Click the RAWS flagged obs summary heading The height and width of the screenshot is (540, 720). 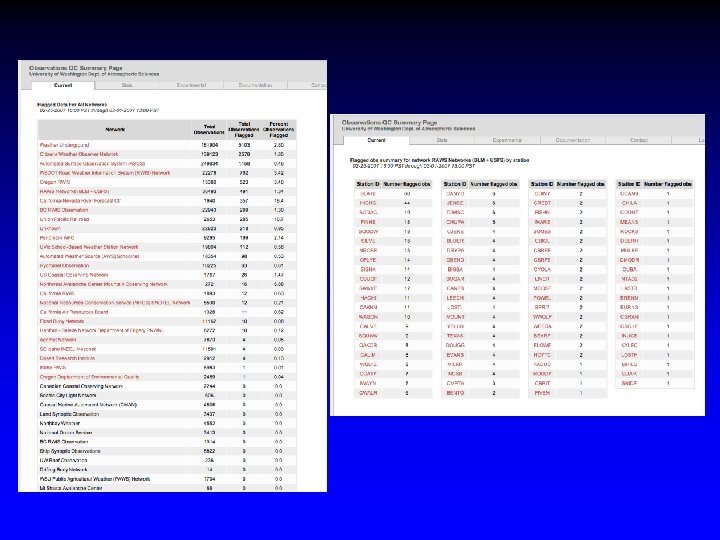pyautogui.click(x=439, y=160)
